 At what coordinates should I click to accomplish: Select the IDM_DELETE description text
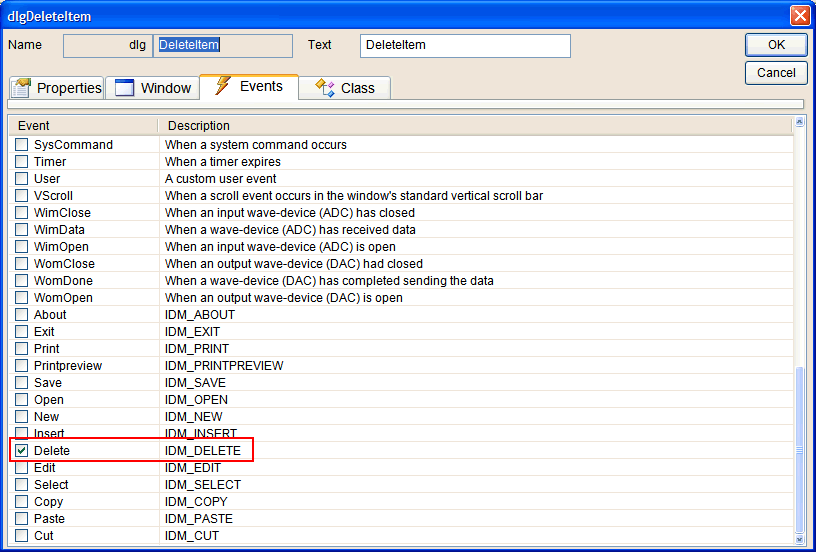(203, 451)
